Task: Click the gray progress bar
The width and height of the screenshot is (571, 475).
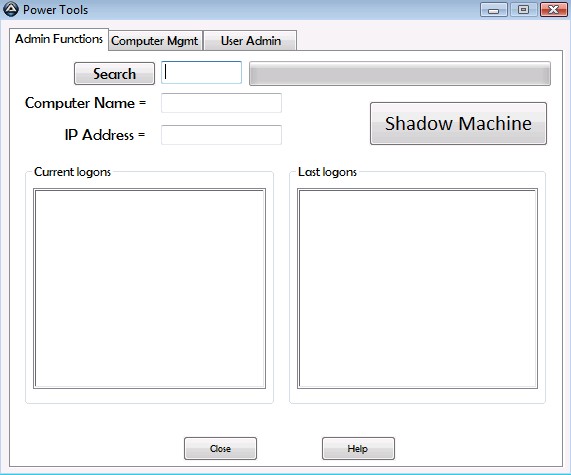Action: (399, 74)
